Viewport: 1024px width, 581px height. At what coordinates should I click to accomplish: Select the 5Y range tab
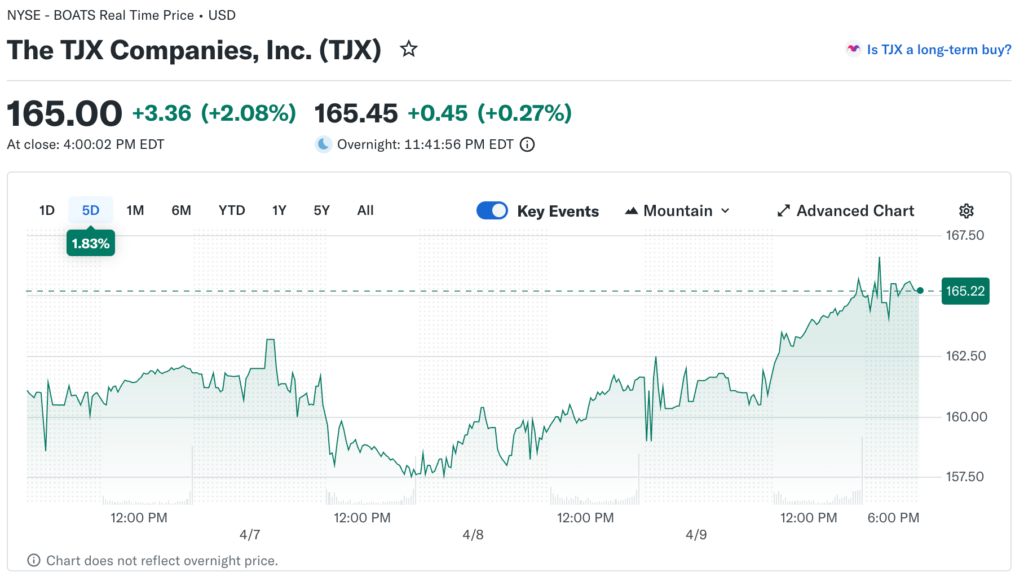321,210
